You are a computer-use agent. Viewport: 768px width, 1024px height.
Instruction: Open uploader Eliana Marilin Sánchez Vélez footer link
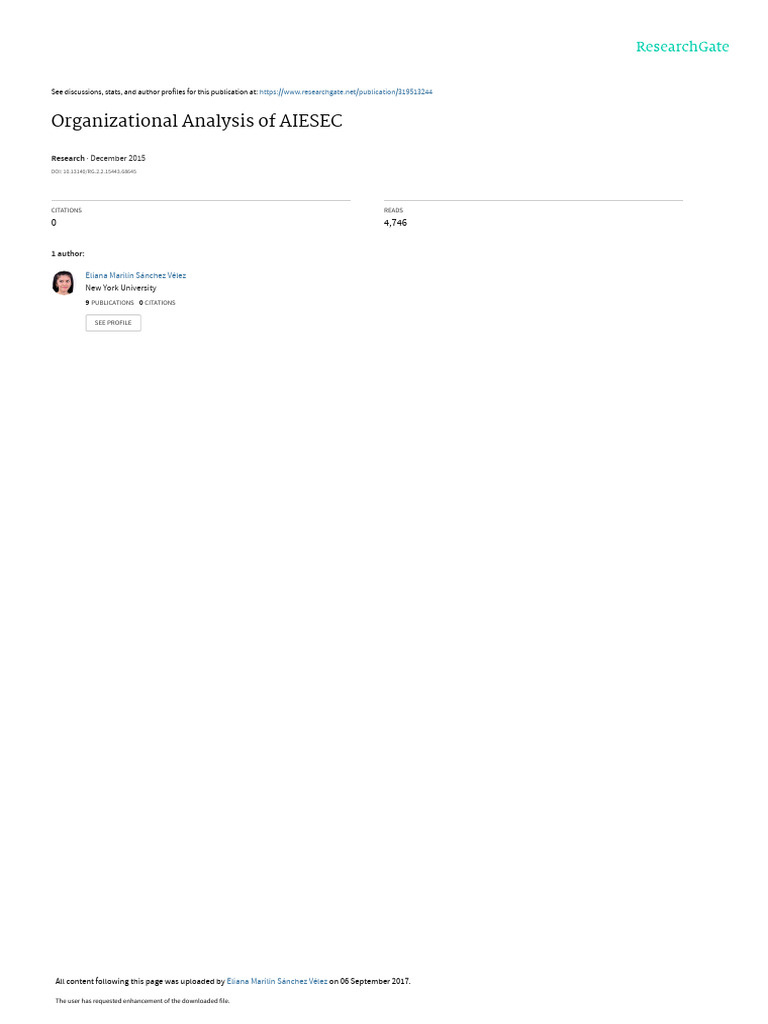(x=277, y=981)
